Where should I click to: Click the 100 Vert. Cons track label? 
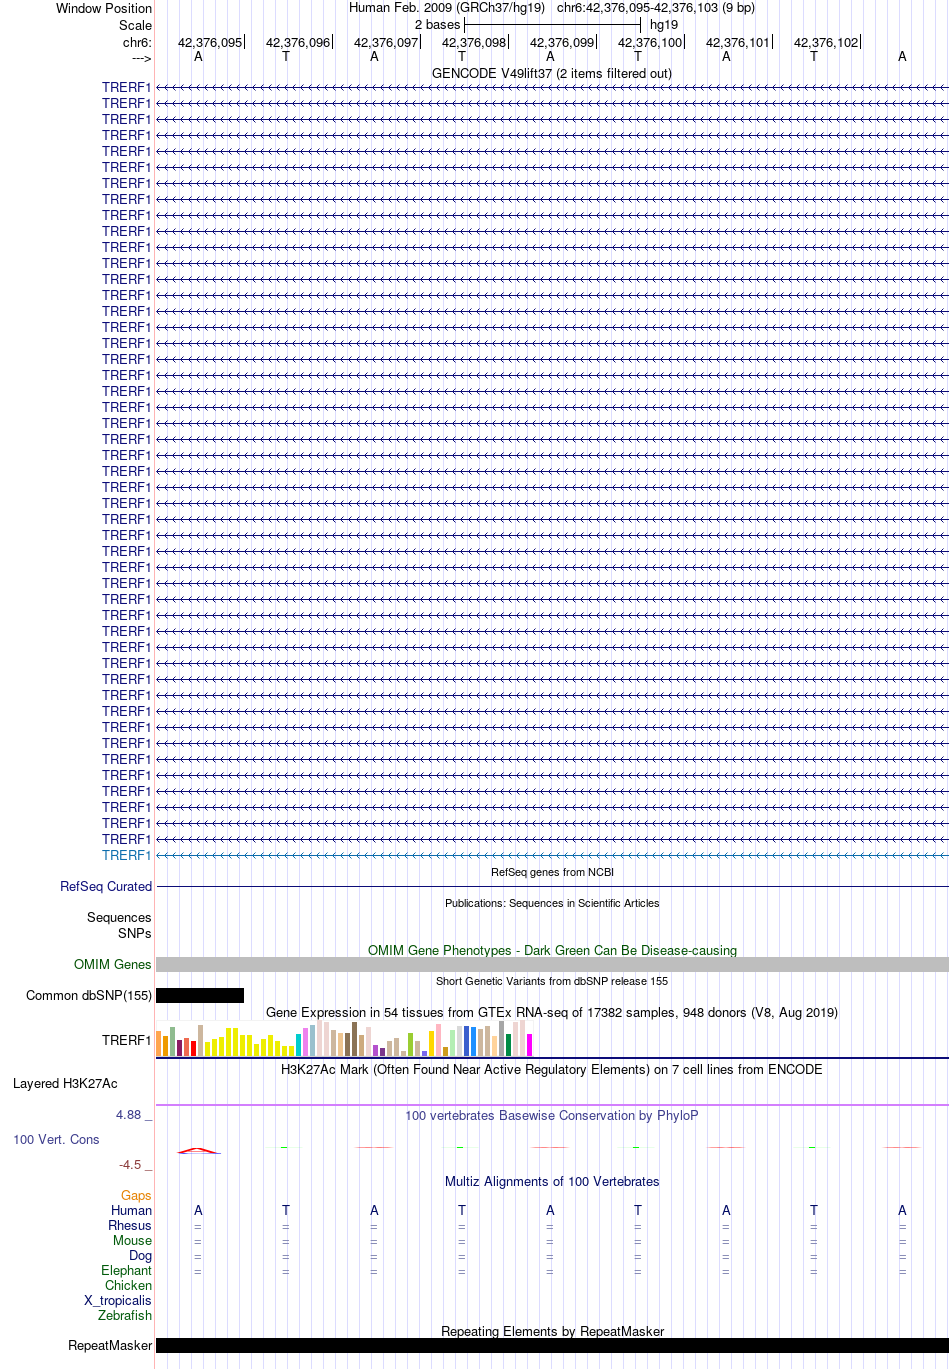point(56,1139)
